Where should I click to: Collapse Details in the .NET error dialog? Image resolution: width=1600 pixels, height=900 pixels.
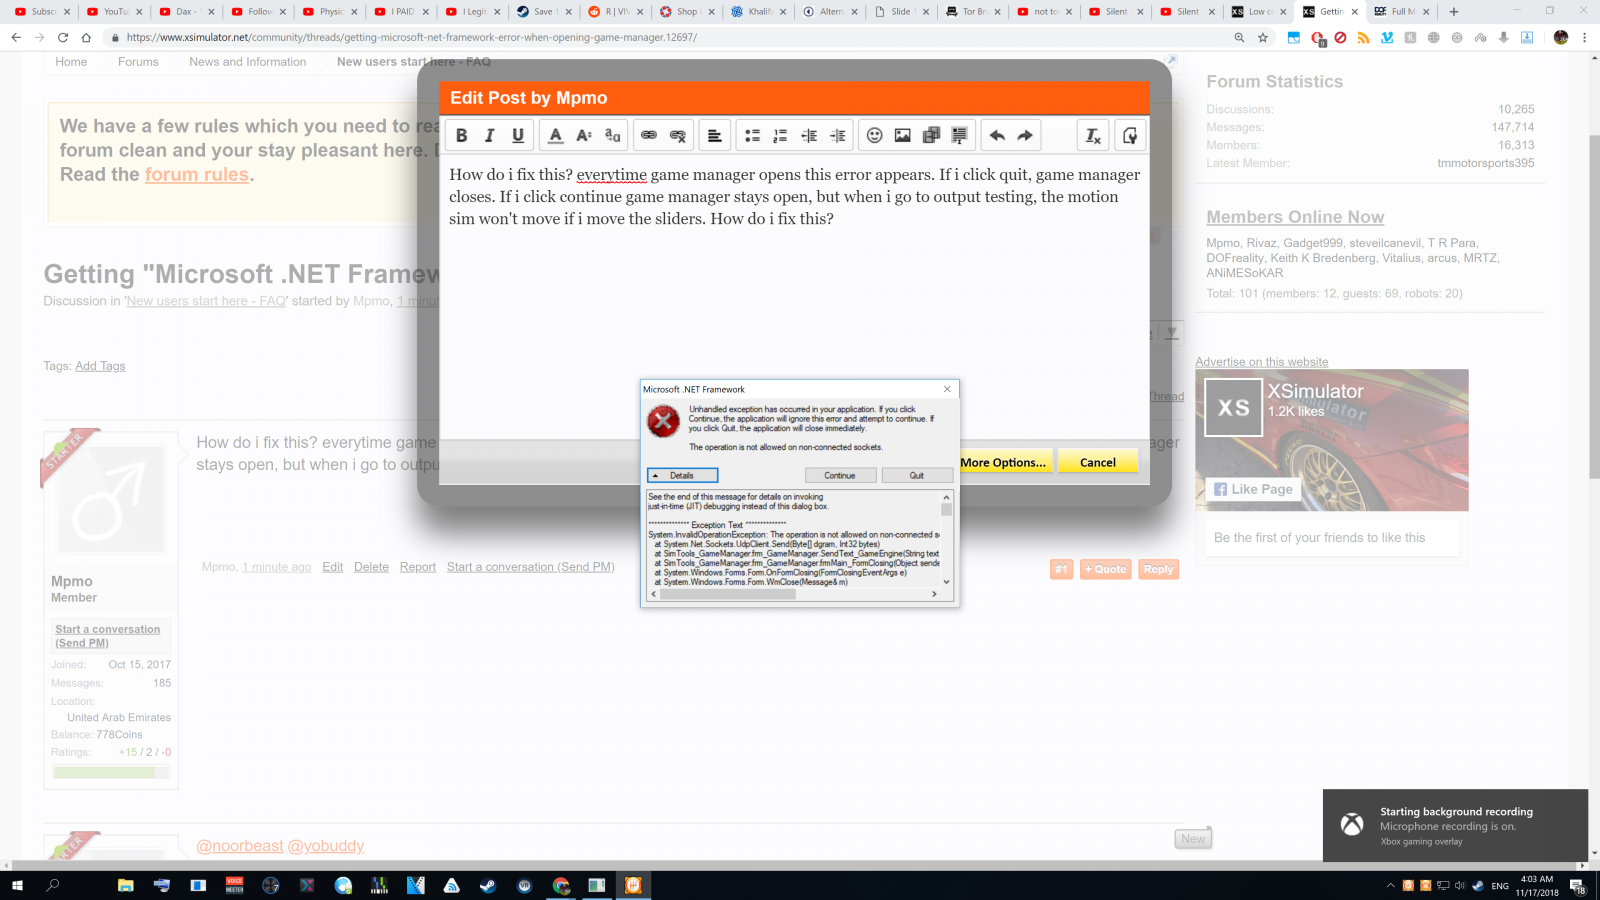click(x=682, y=475)
